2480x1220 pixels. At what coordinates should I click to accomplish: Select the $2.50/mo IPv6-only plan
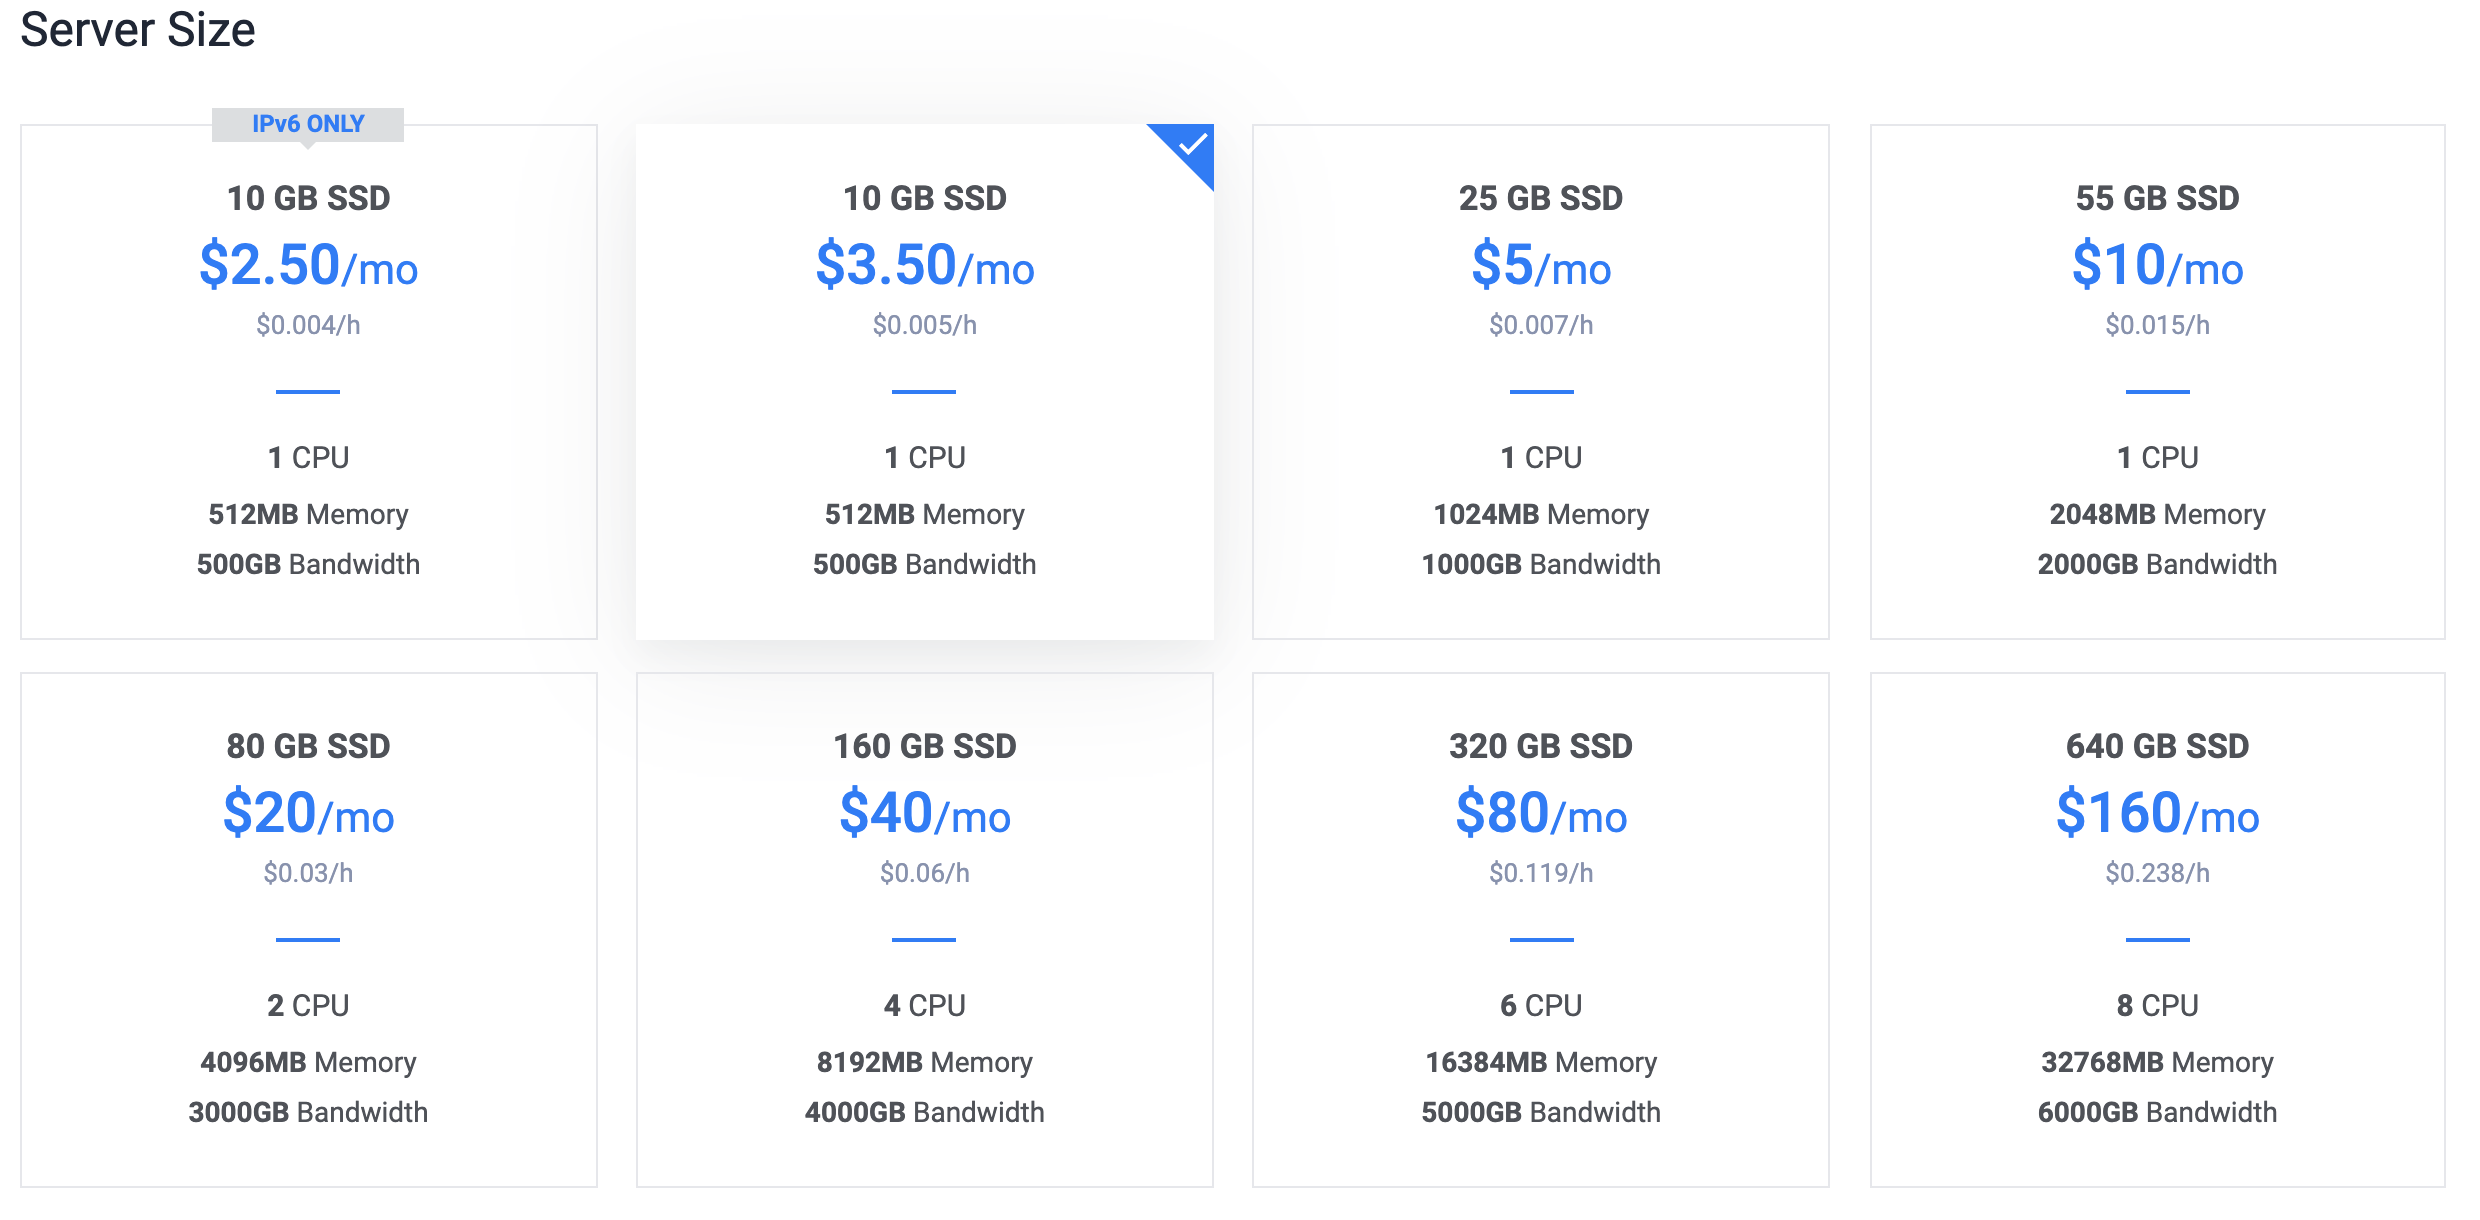tap(309, 382)
